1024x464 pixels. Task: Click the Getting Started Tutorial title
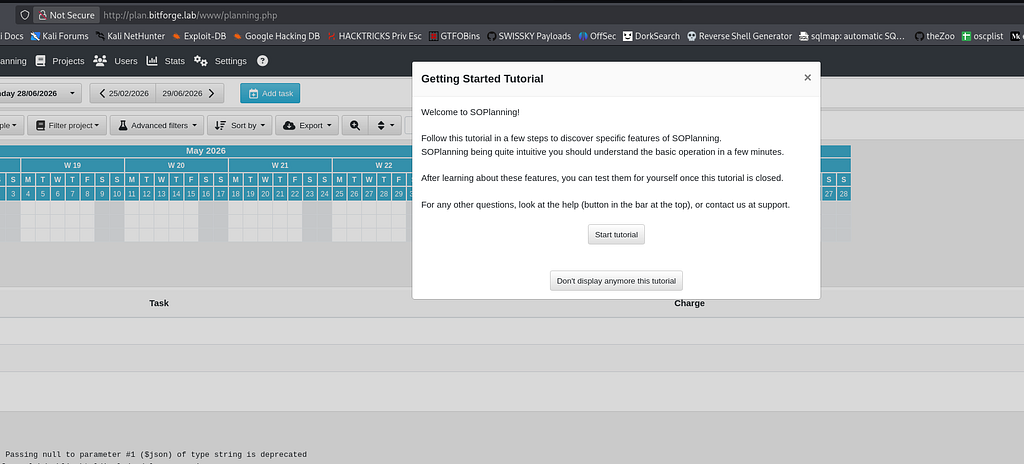[x=482, y=79]
